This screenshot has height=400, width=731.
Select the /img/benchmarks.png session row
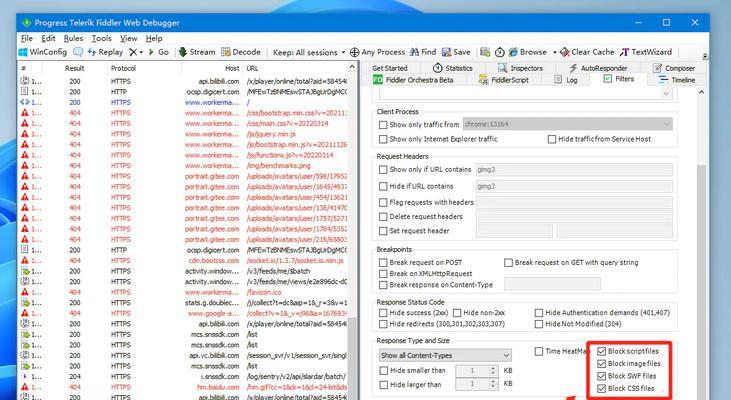pos(184,166)
